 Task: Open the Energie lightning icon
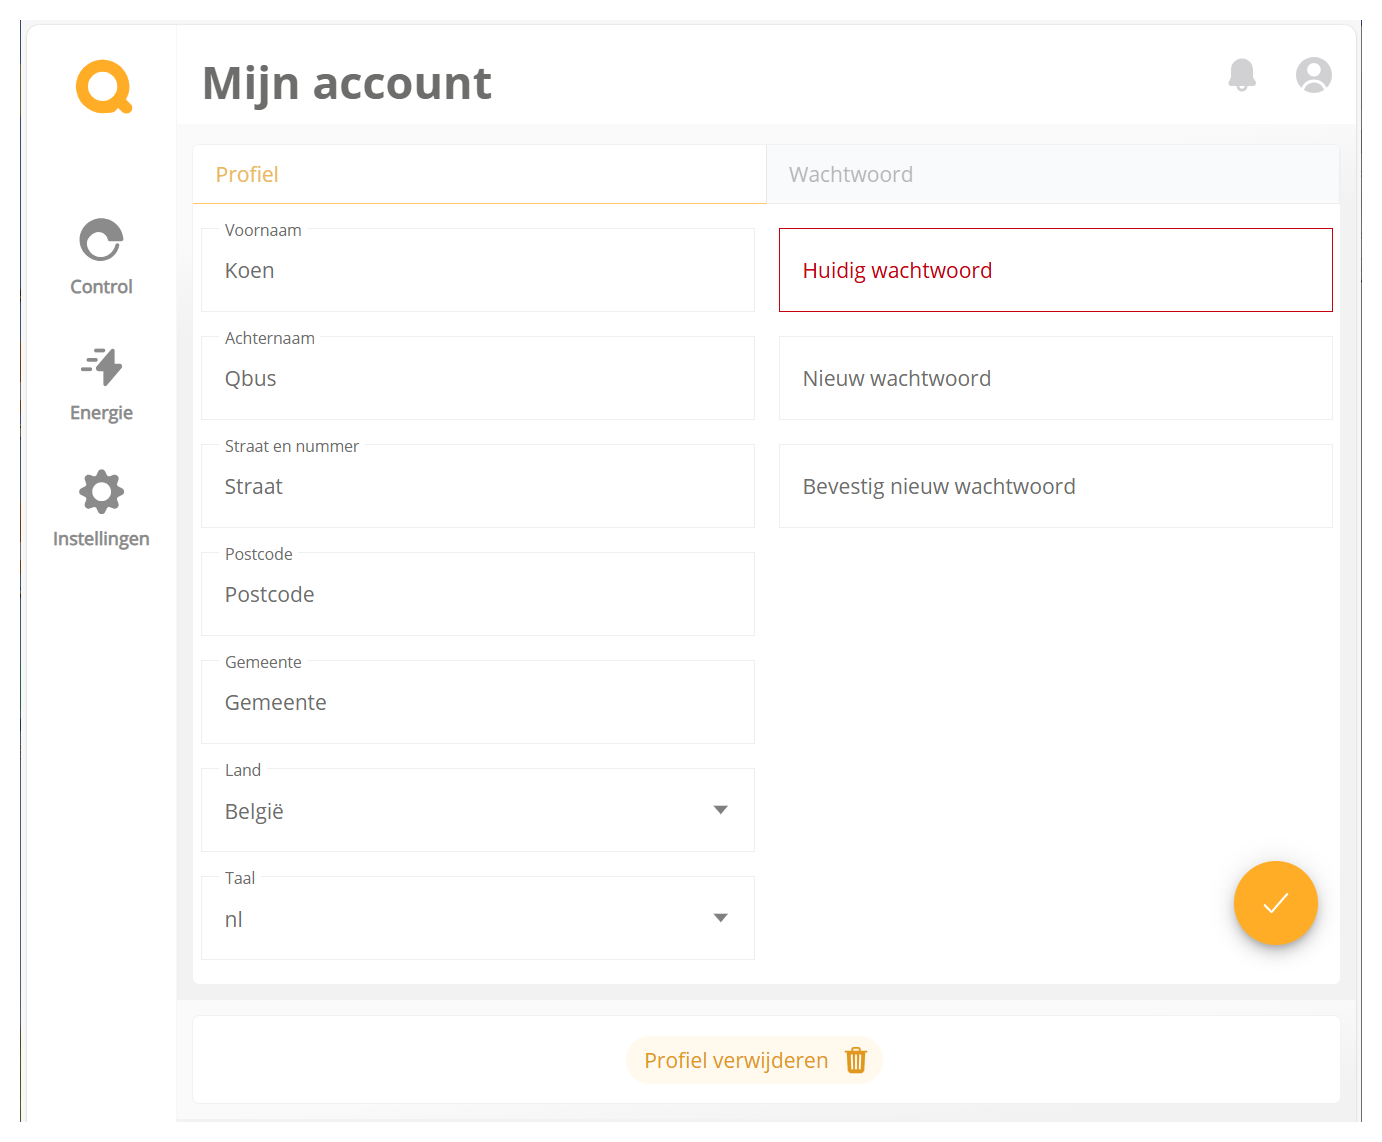pyautogui.click(x=101, y=367)
